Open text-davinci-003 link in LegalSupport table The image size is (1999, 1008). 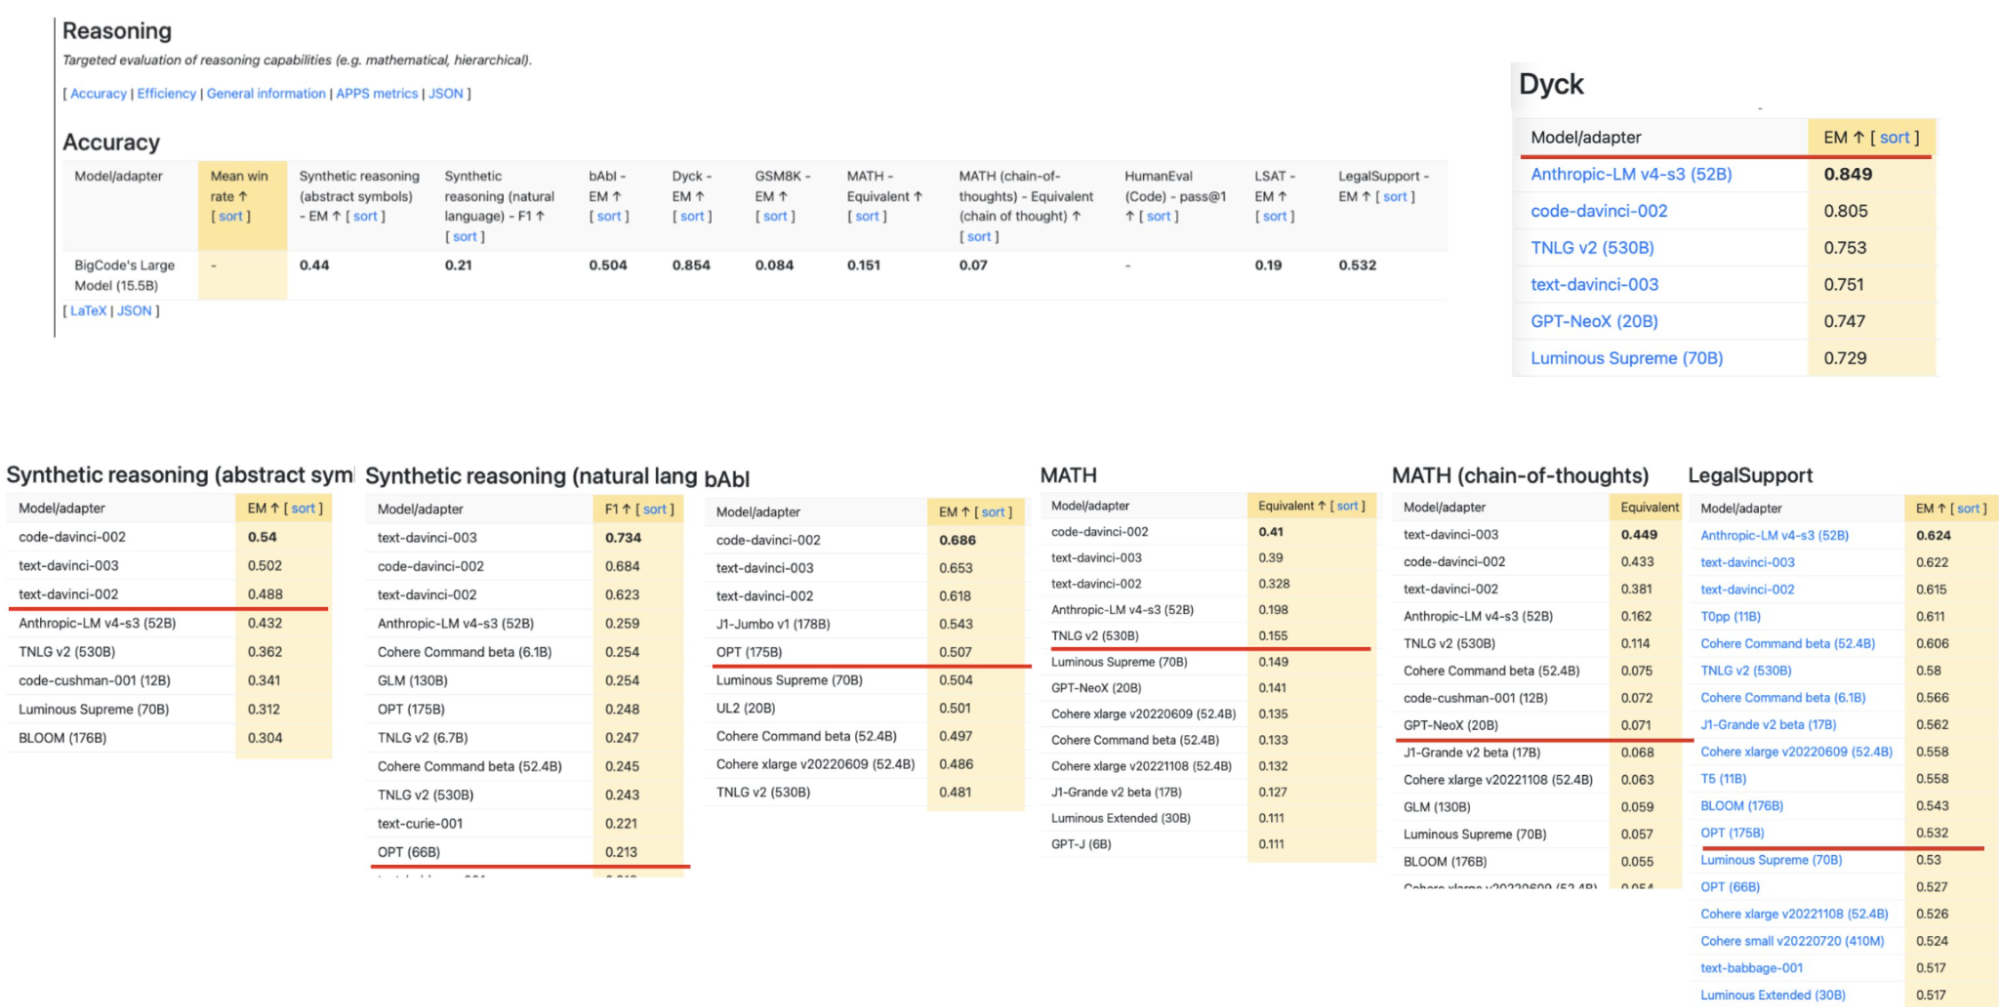(1747, 563)
